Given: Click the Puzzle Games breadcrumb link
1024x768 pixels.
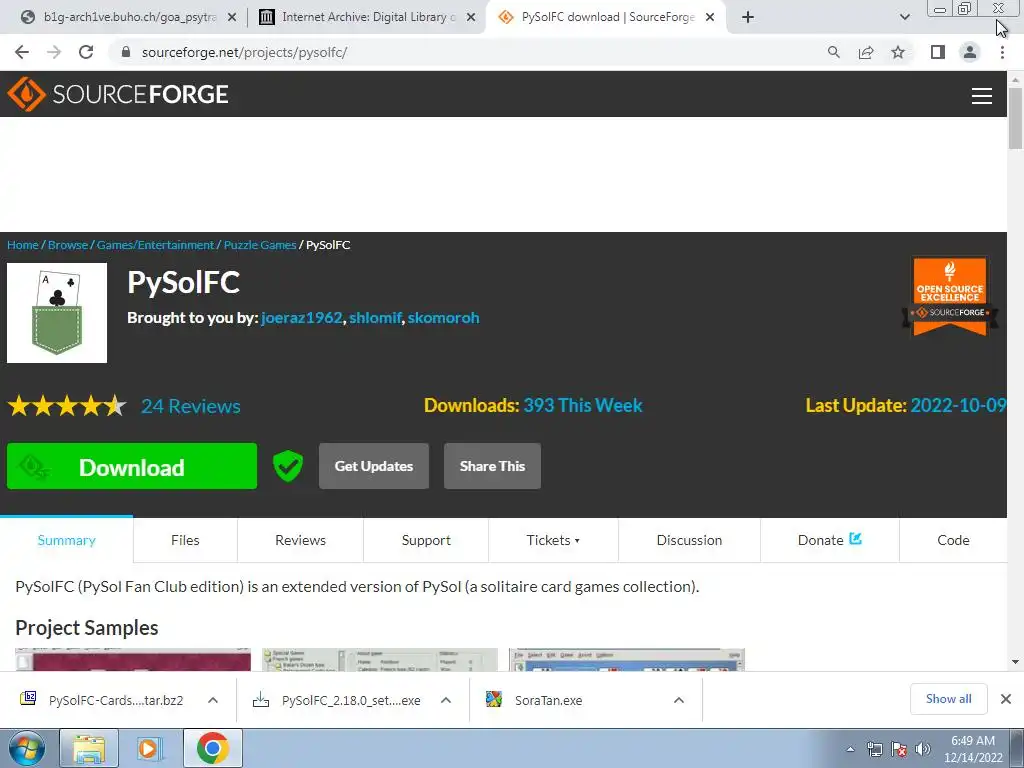Looking at the screenshot, I should click(x=260, y=245).
